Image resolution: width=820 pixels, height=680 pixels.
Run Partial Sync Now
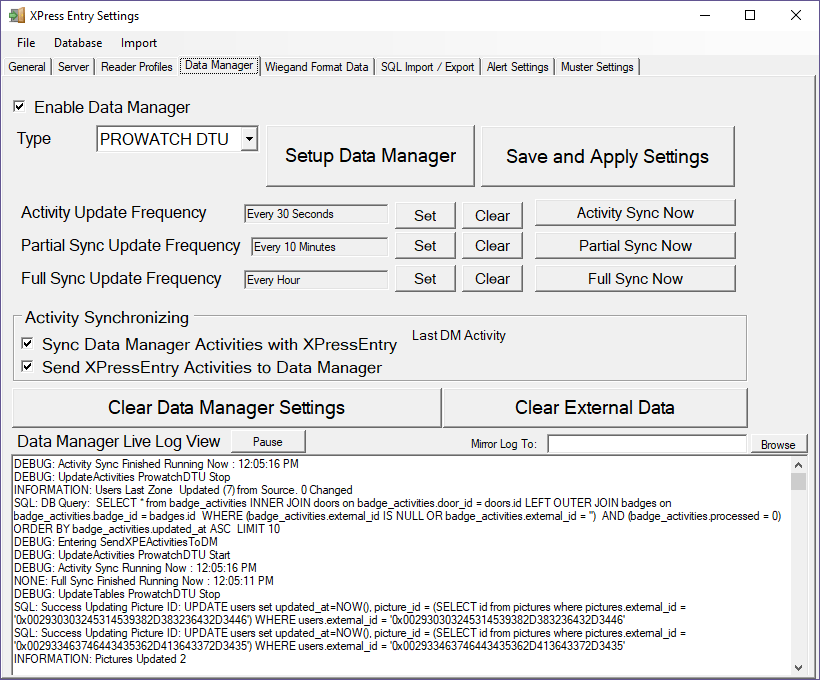635,246
